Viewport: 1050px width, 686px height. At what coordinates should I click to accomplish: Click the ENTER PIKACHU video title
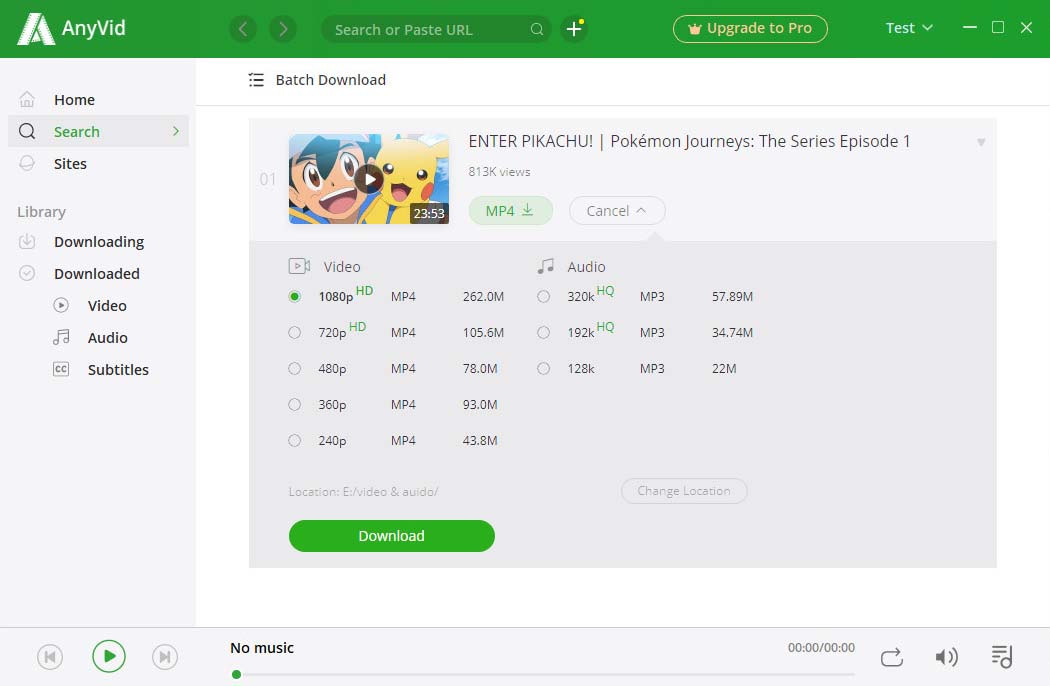pos(689,141)
